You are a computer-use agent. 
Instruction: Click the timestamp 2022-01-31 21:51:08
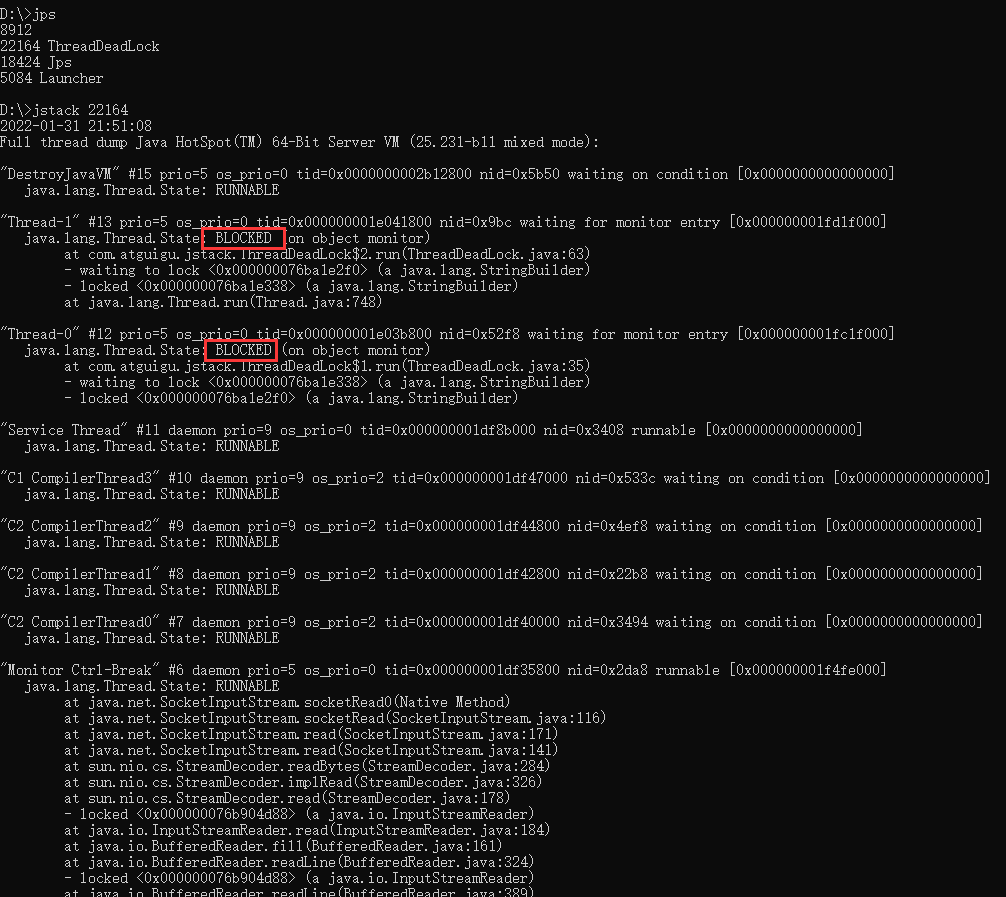[76, 126]
